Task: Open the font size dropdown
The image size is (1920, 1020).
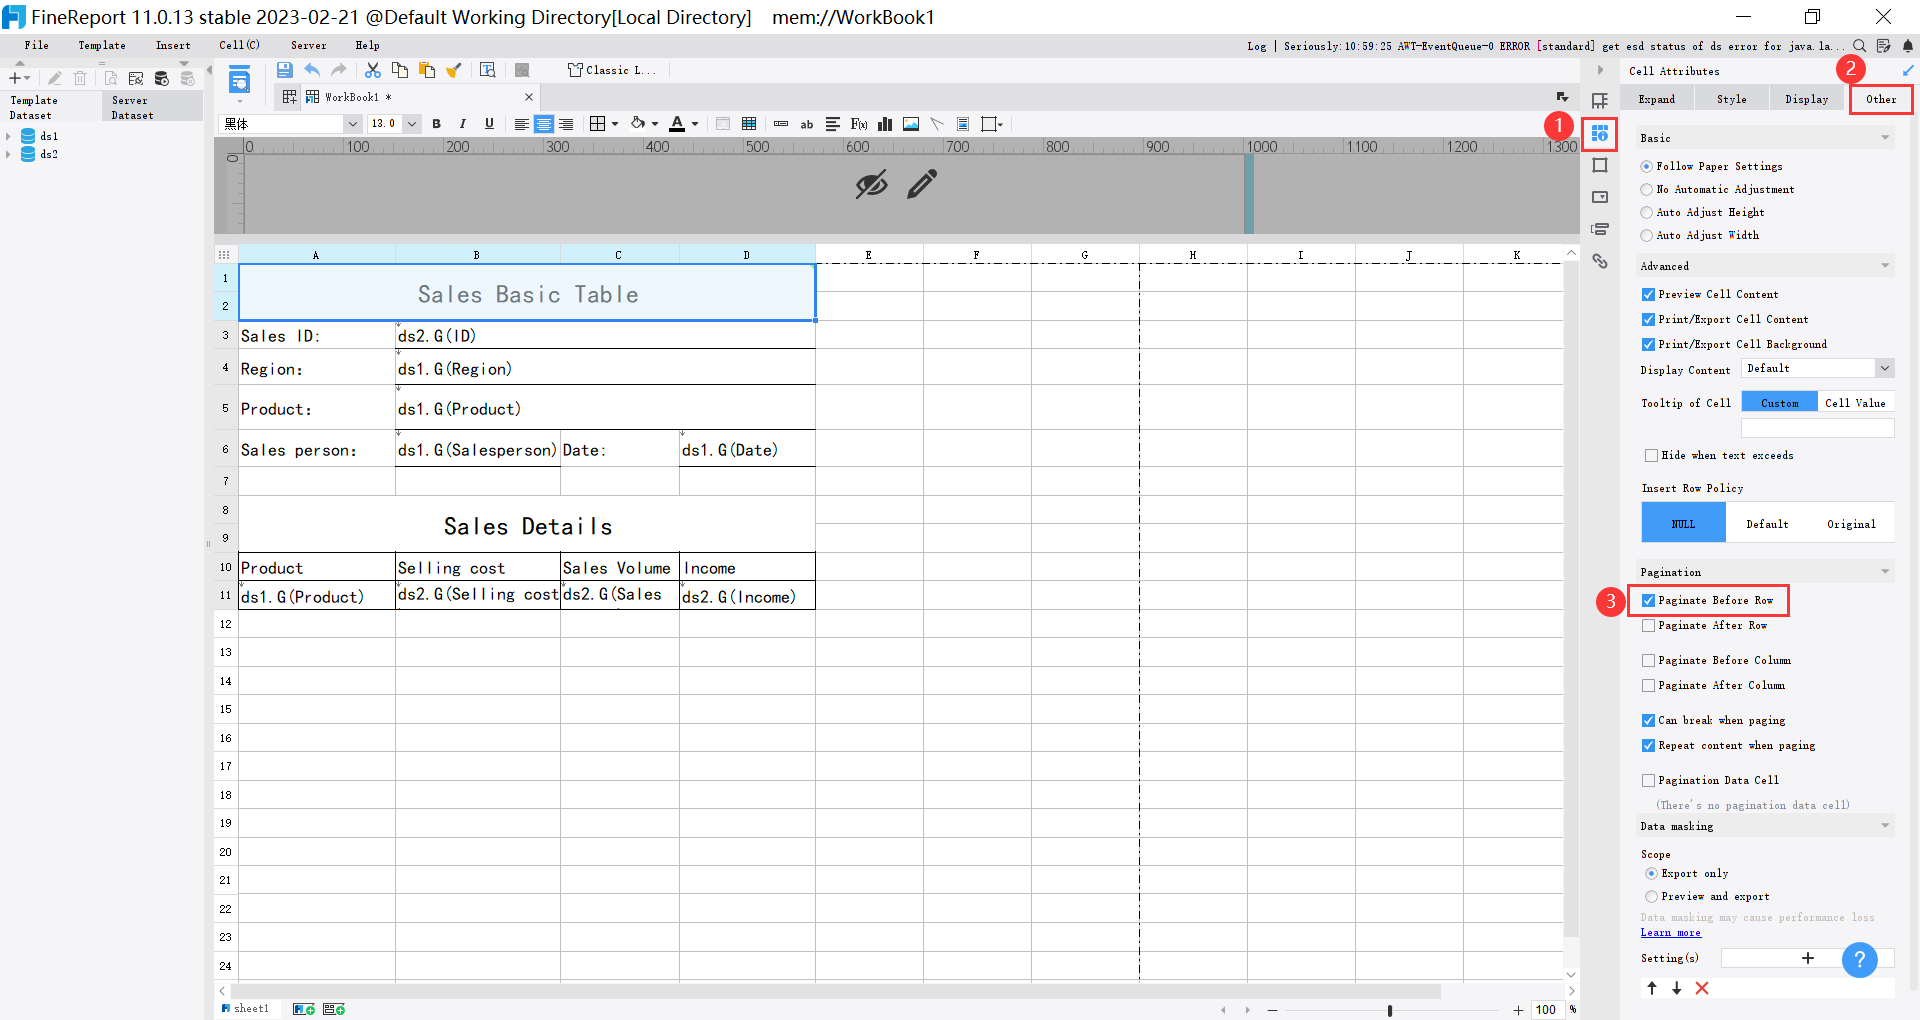Action: 412,124
